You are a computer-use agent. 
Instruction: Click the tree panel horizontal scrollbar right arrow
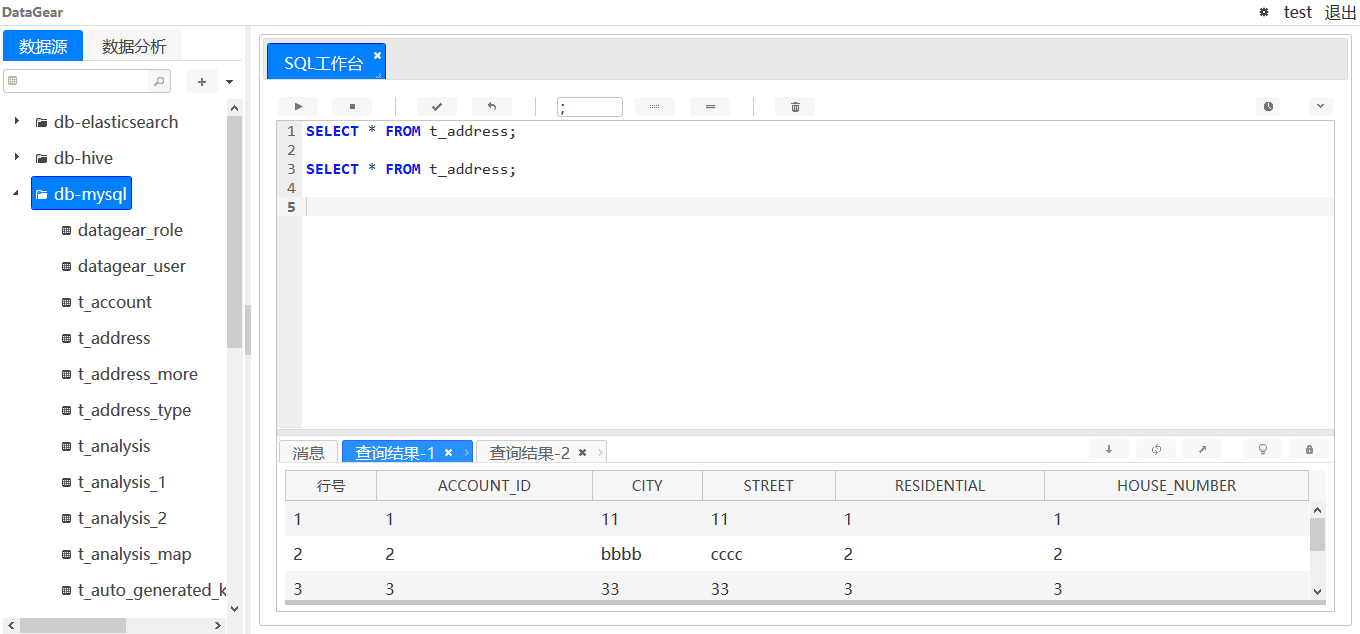218,625
